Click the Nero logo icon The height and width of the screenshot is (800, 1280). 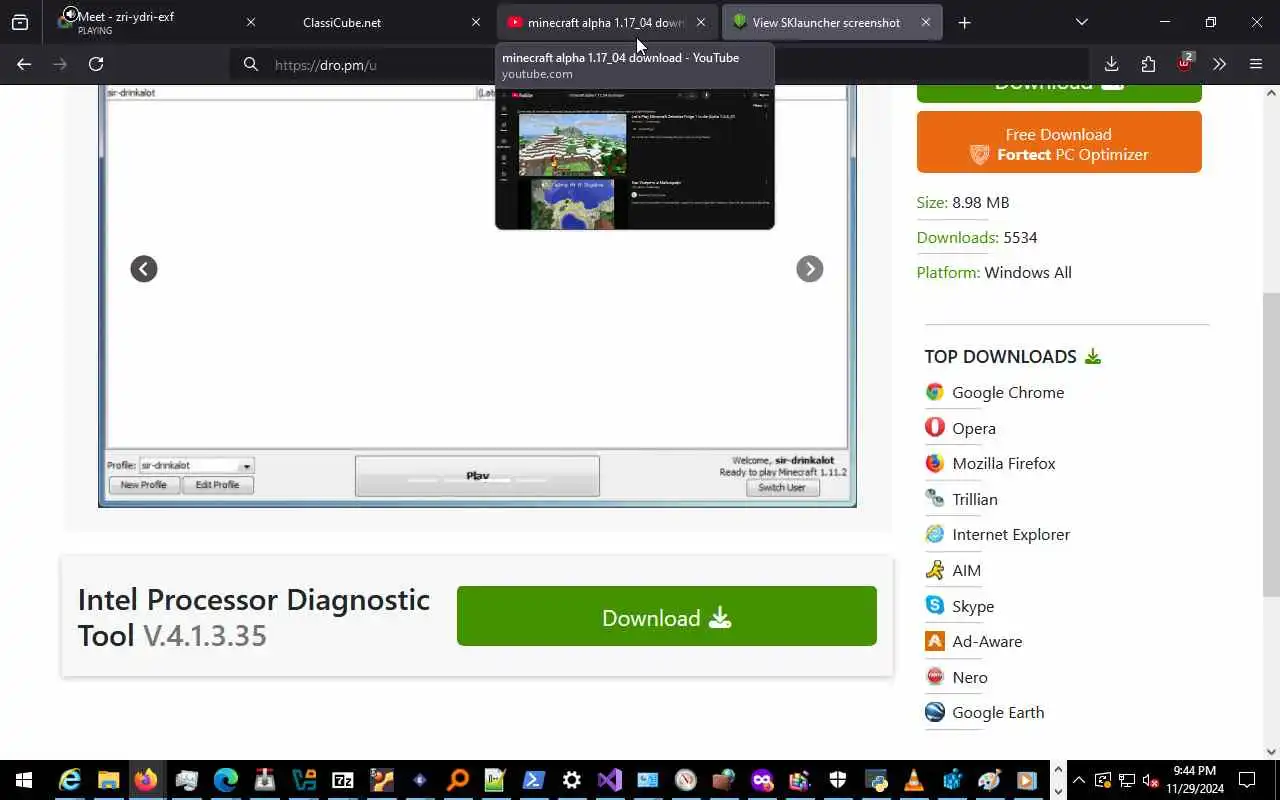tap(935, 676)
